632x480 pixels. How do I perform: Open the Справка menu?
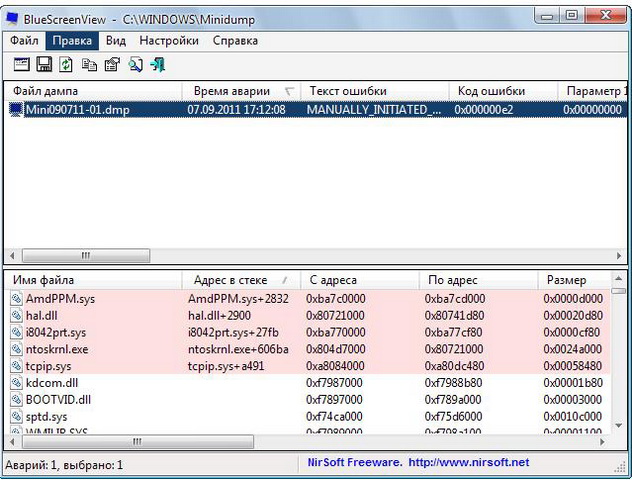(235, 41)
